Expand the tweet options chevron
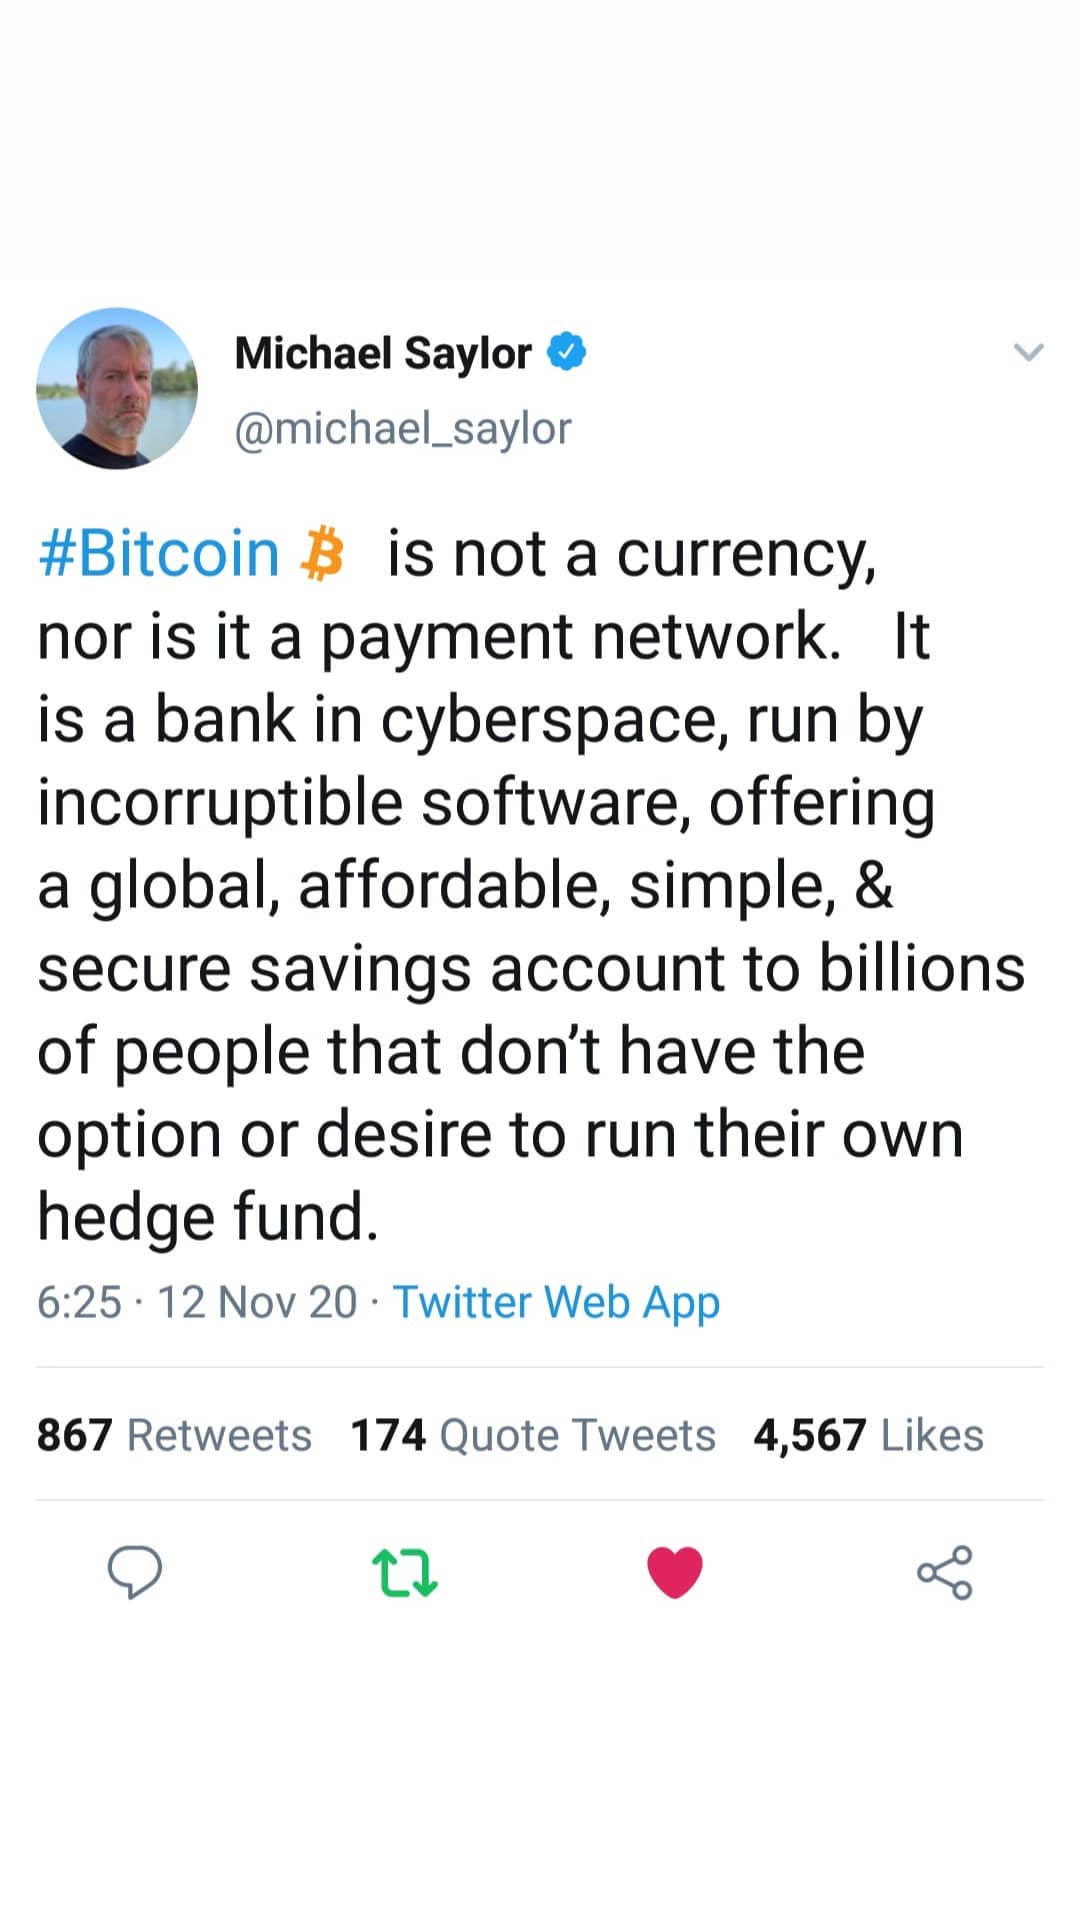This screenshot has width=1080, height=1920. (x=1028, y=352)
